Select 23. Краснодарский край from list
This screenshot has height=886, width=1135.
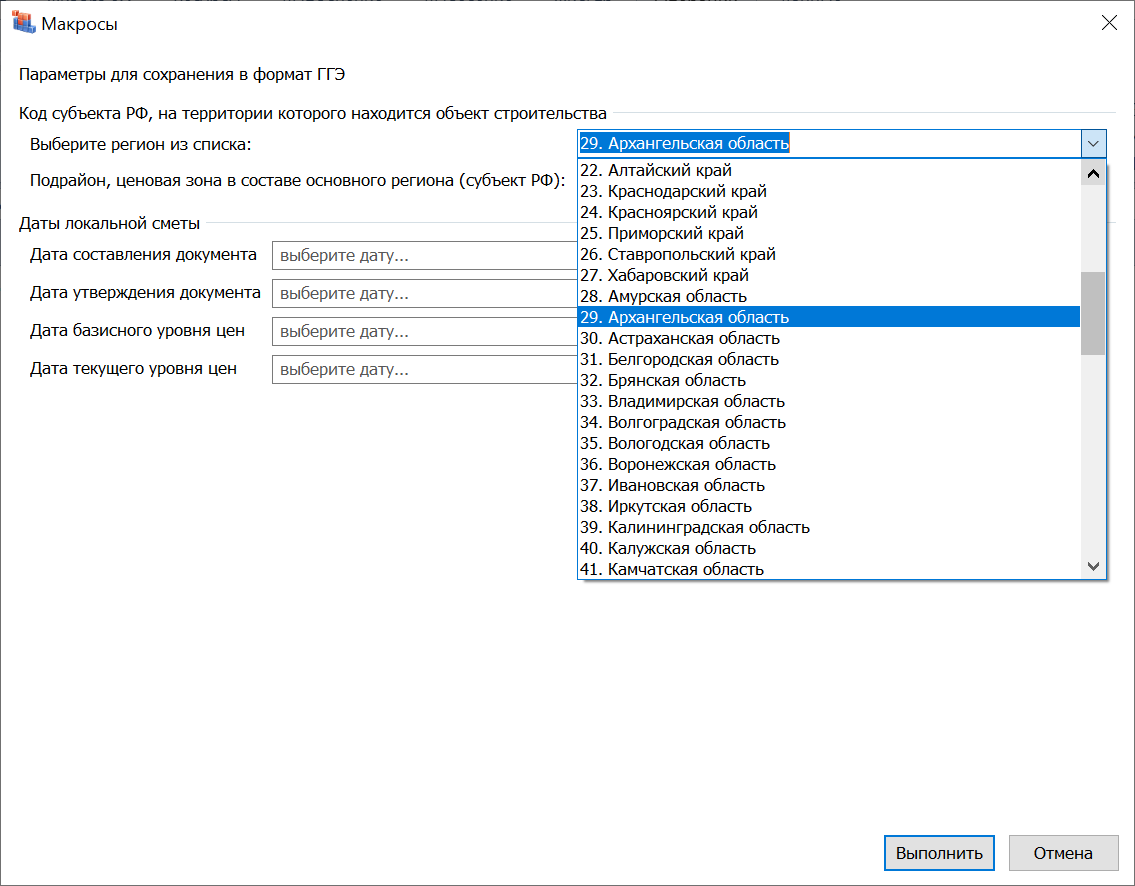687,192
